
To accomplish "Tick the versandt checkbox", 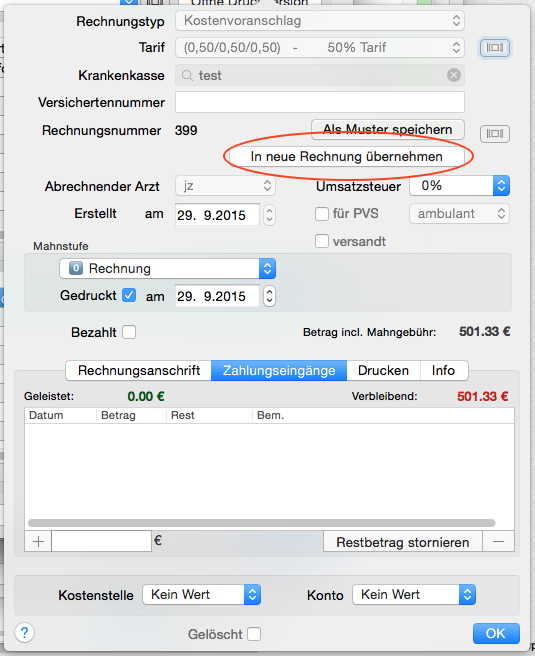I will click(322, 241).
